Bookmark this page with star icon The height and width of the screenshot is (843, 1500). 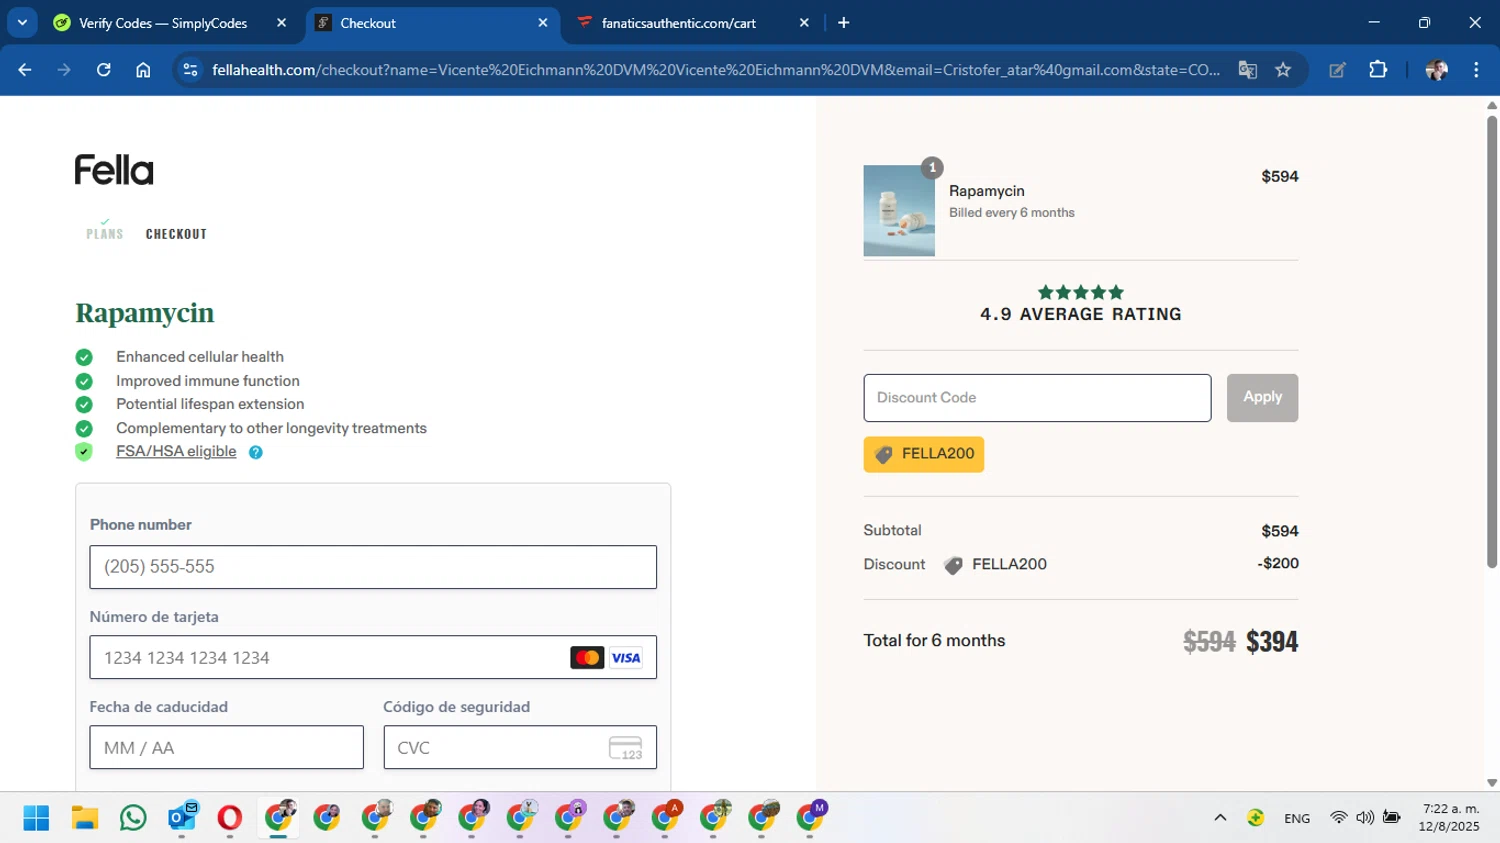coord(1283,70)
